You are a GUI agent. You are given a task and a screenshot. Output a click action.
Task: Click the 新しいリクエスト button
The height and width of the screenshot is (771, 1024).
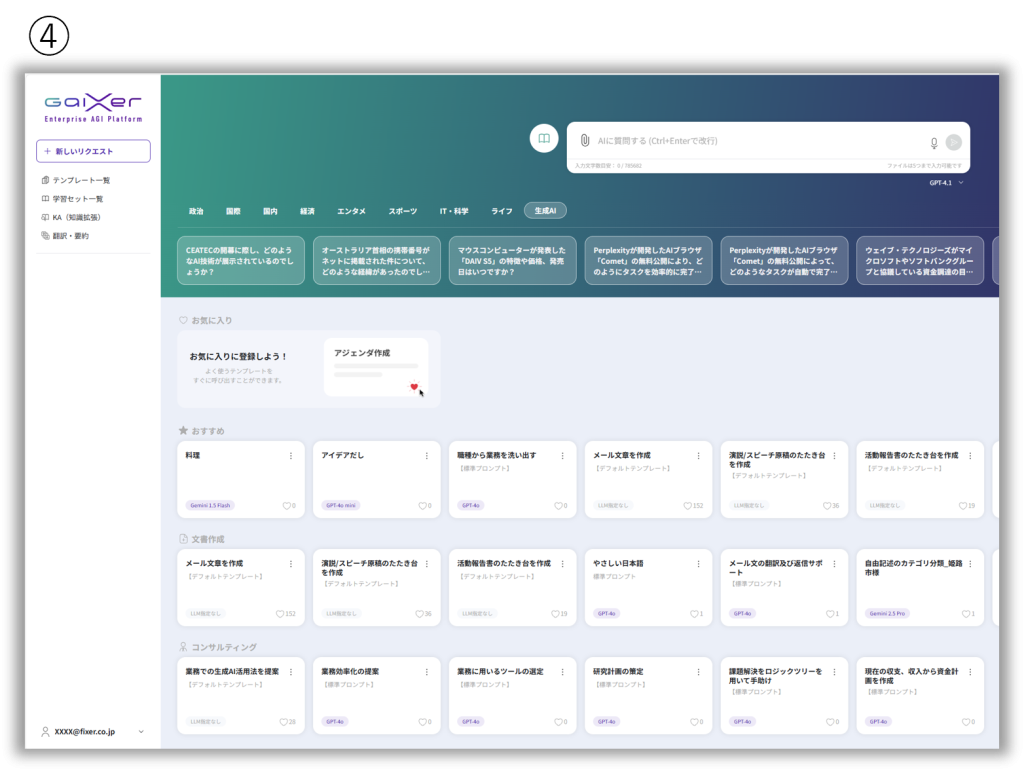pyautogui.click(x=93, y=151)
